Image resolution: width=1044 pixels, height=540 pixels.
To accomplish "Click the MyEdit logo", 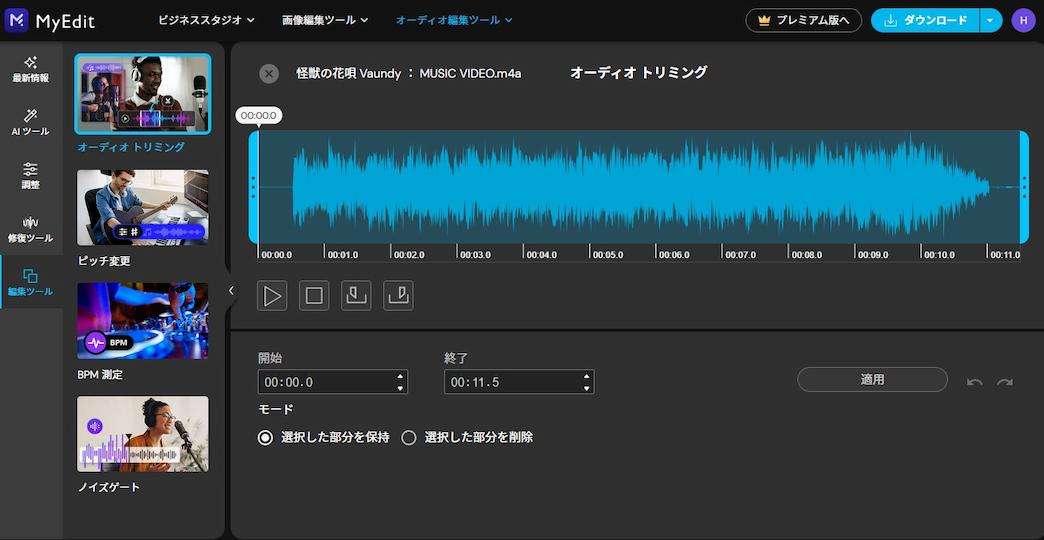I will [x=49, y=21].
